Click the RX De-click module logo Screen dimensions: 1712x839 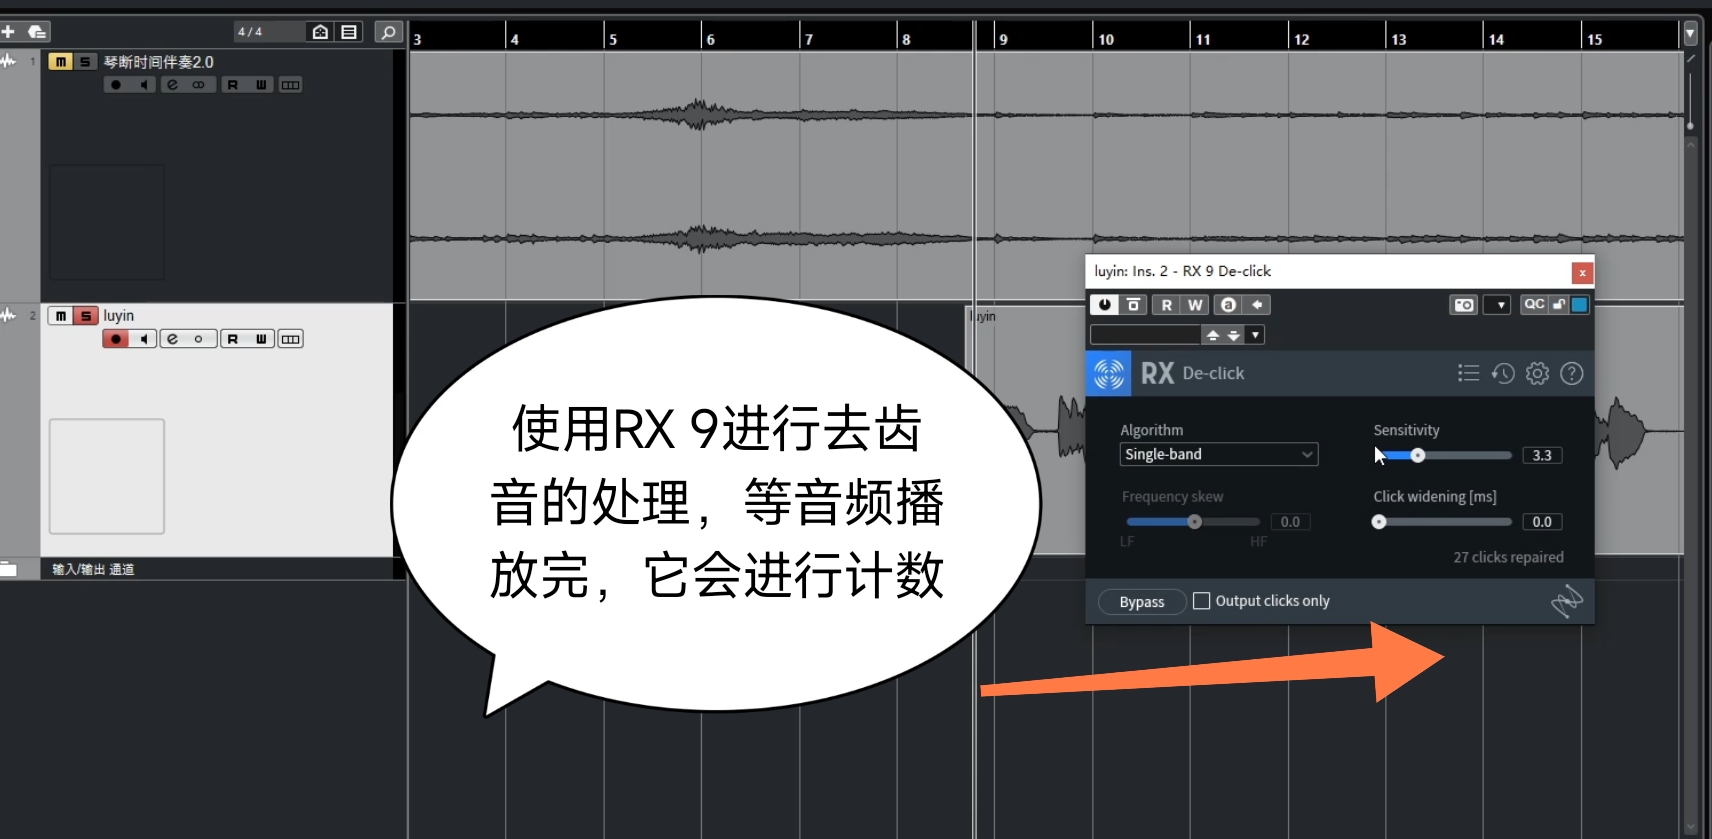pos(1109,373)
